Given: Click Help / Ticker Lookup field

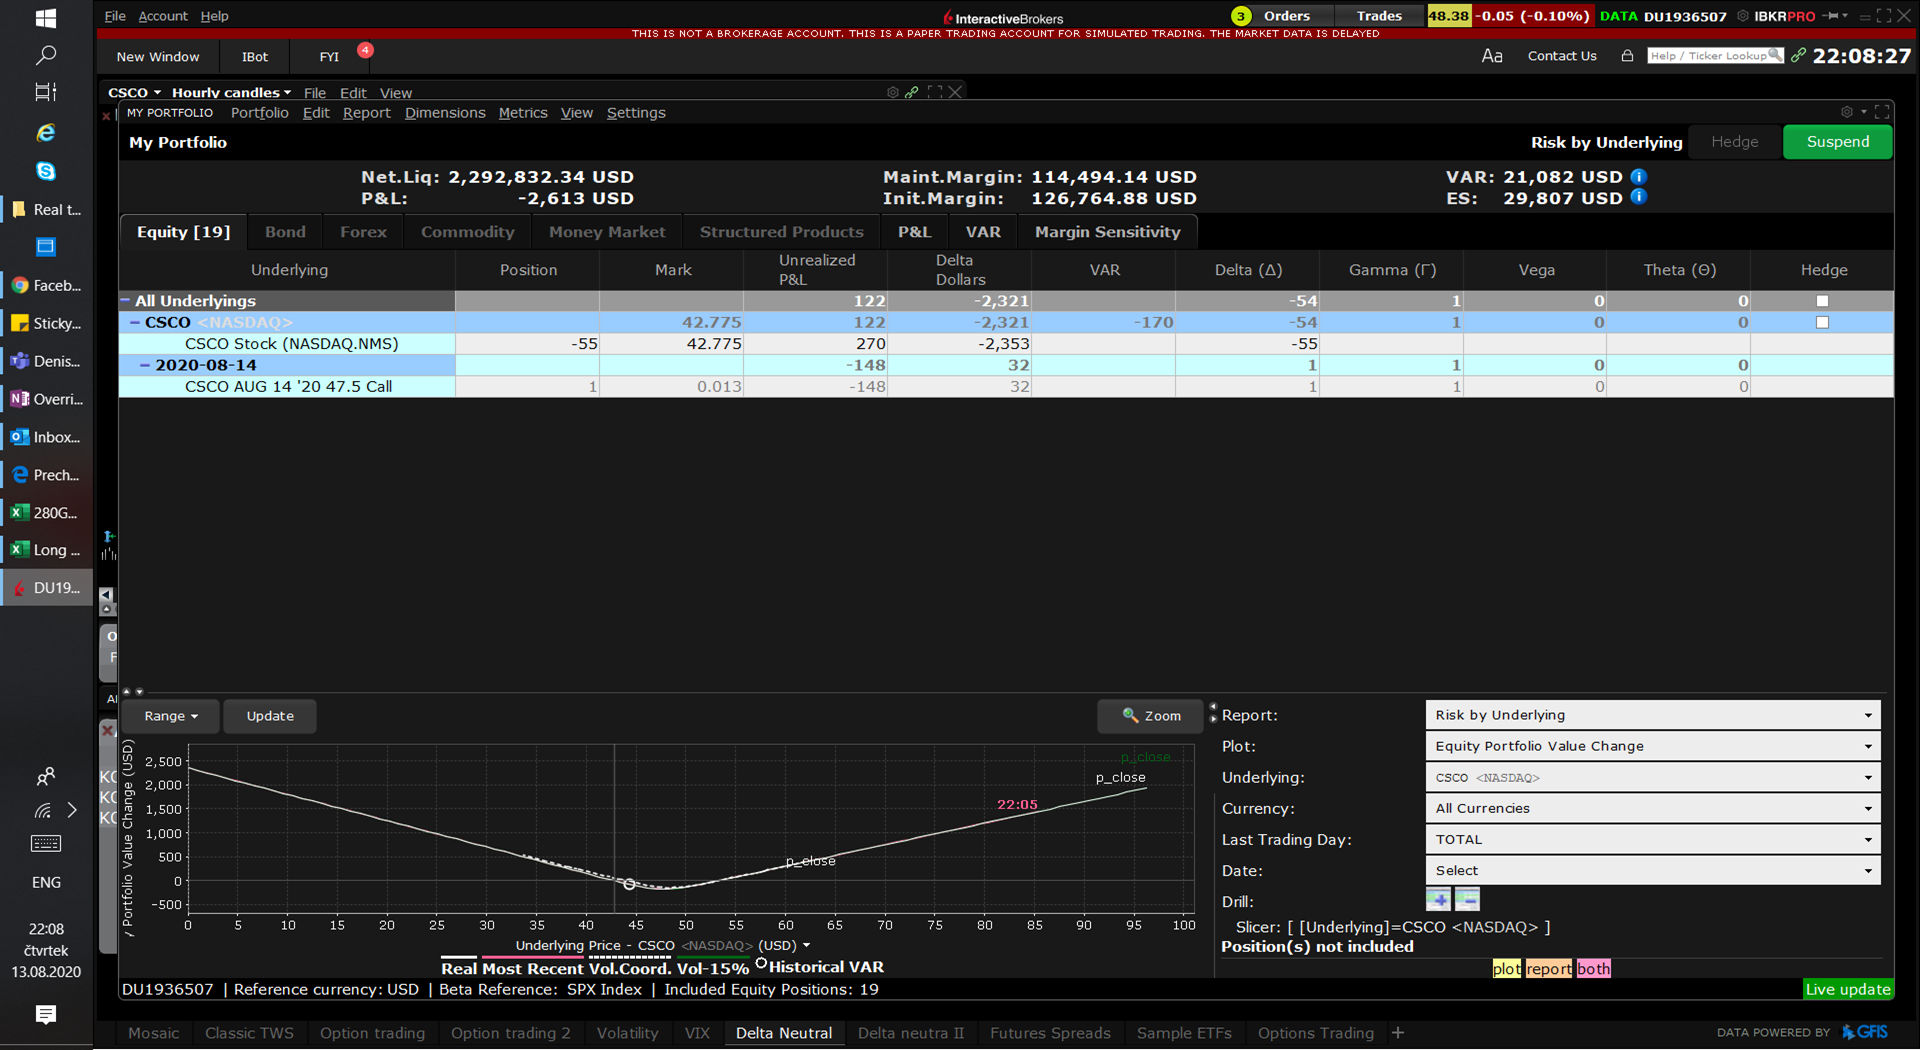Looking at the screenshot, I should coord(1714,56).
